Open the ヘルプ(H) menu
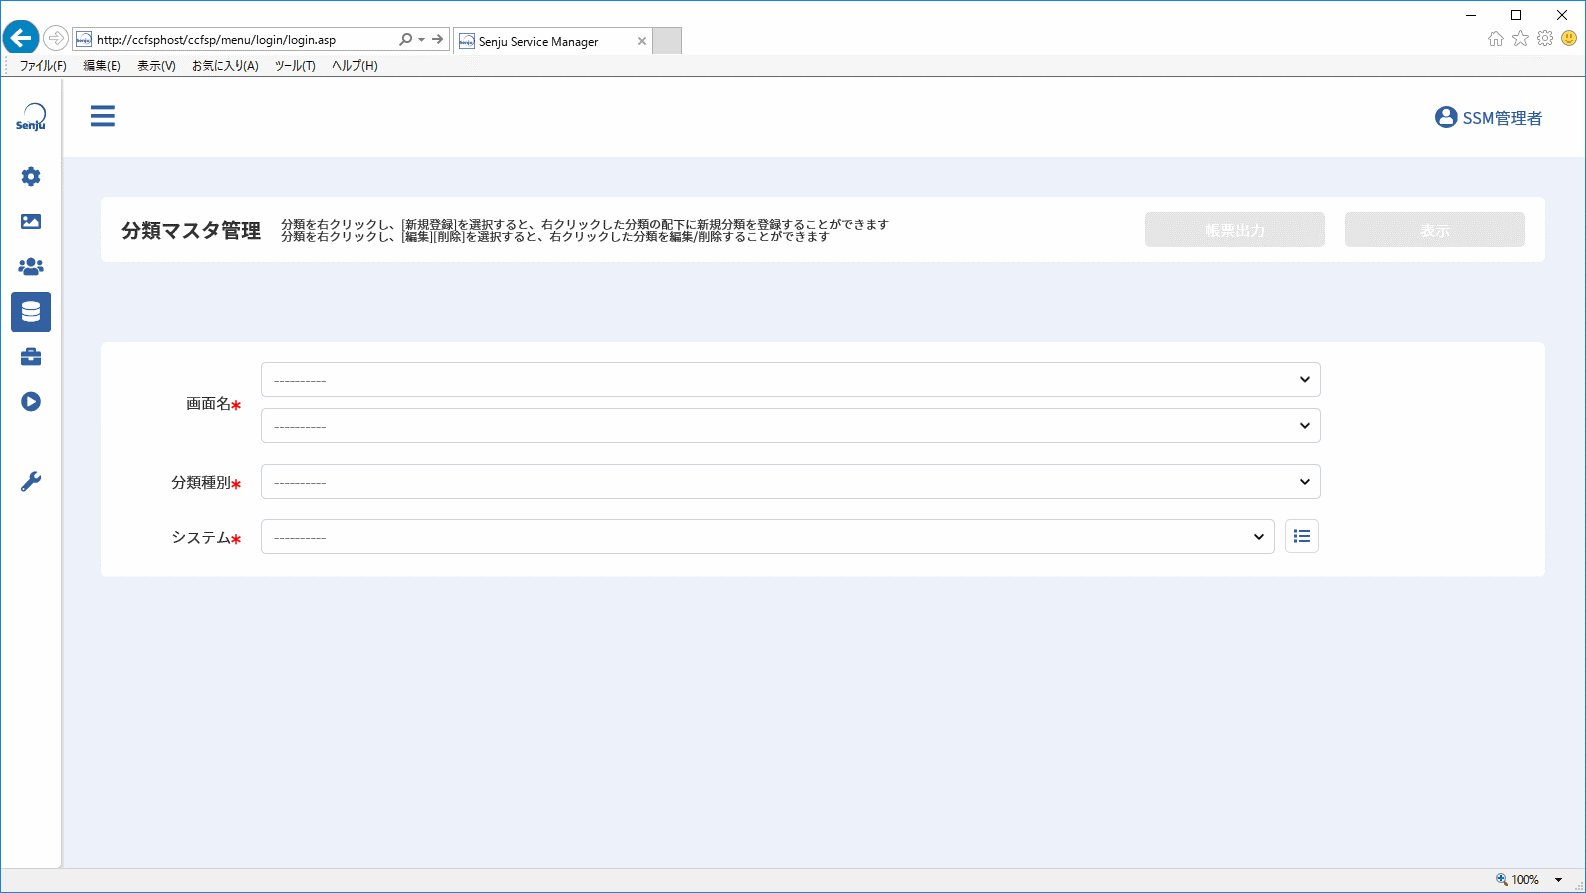This screenshot has width=1586, height=893. (x=355, y=66)
